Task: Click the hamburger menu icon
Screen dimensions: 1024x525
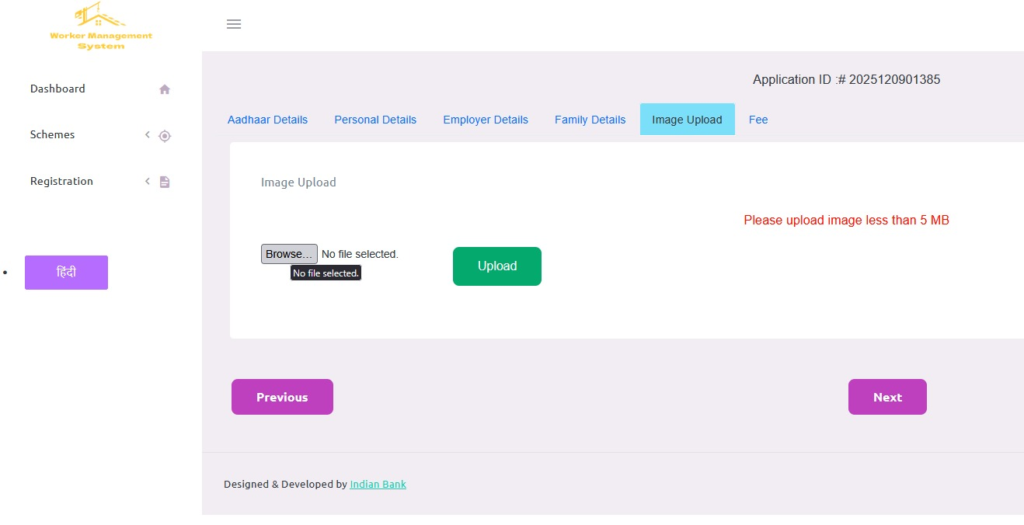Action: click(234, 24)
